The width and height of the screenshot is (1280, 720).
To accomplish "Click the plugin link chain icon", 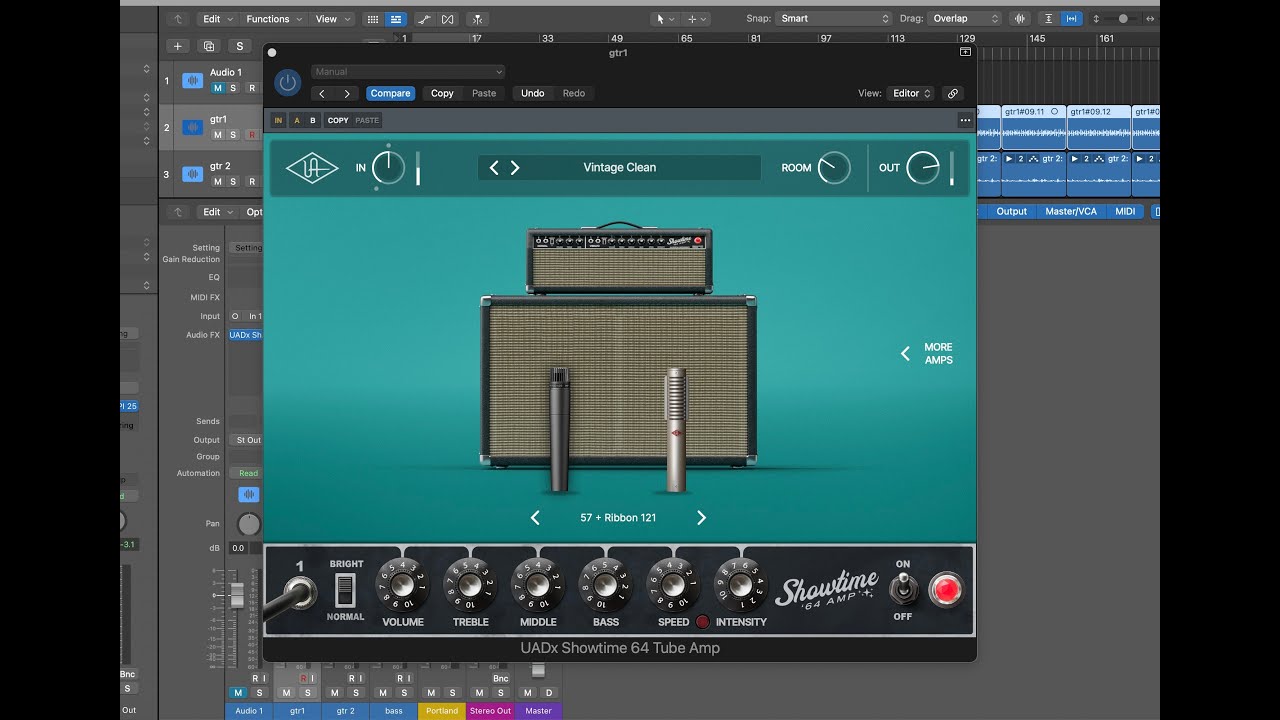I will point(953,93).
